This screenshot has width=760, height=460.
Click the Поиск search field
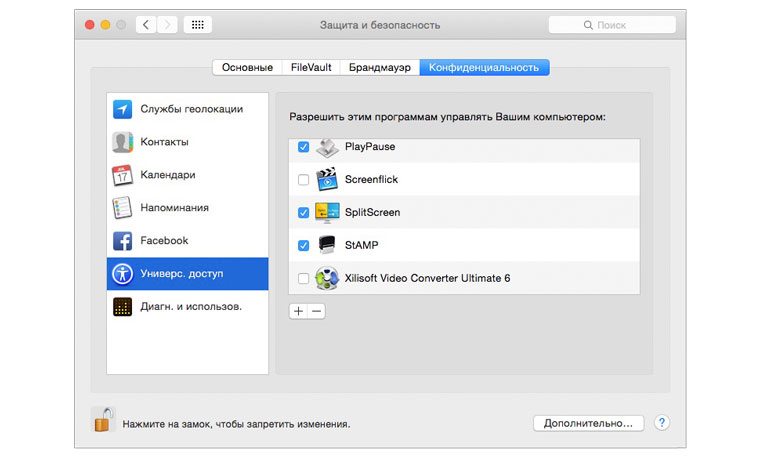pos(610,25)
